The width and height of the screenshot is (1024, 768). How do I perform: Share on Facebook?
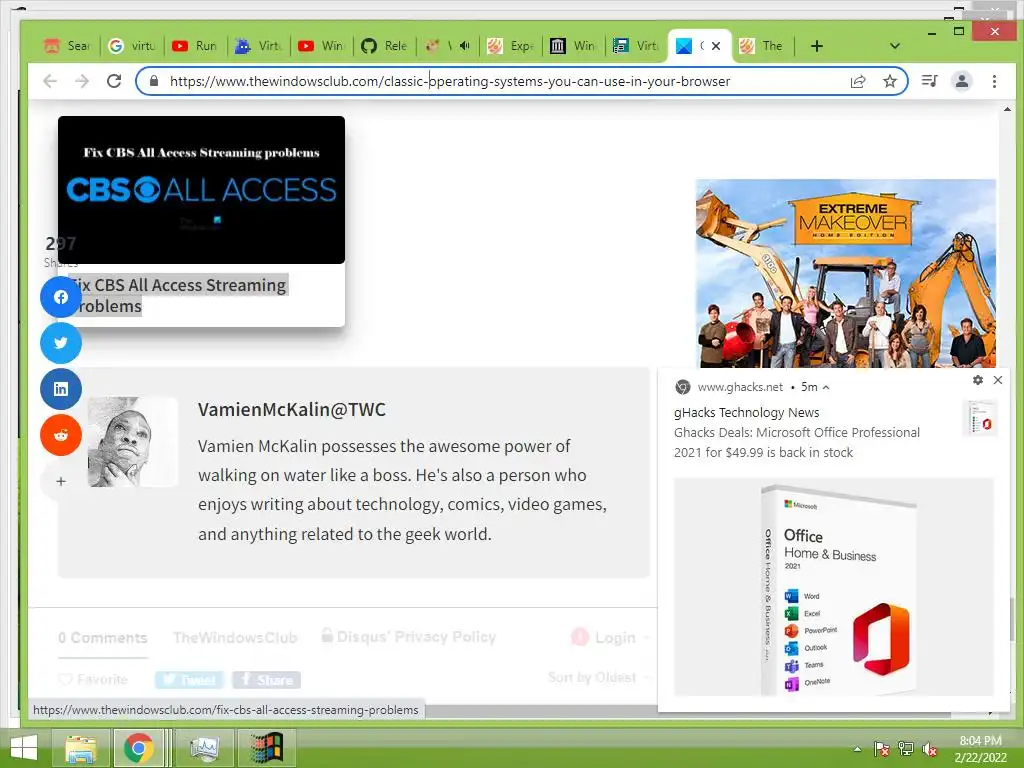point(61,297)
